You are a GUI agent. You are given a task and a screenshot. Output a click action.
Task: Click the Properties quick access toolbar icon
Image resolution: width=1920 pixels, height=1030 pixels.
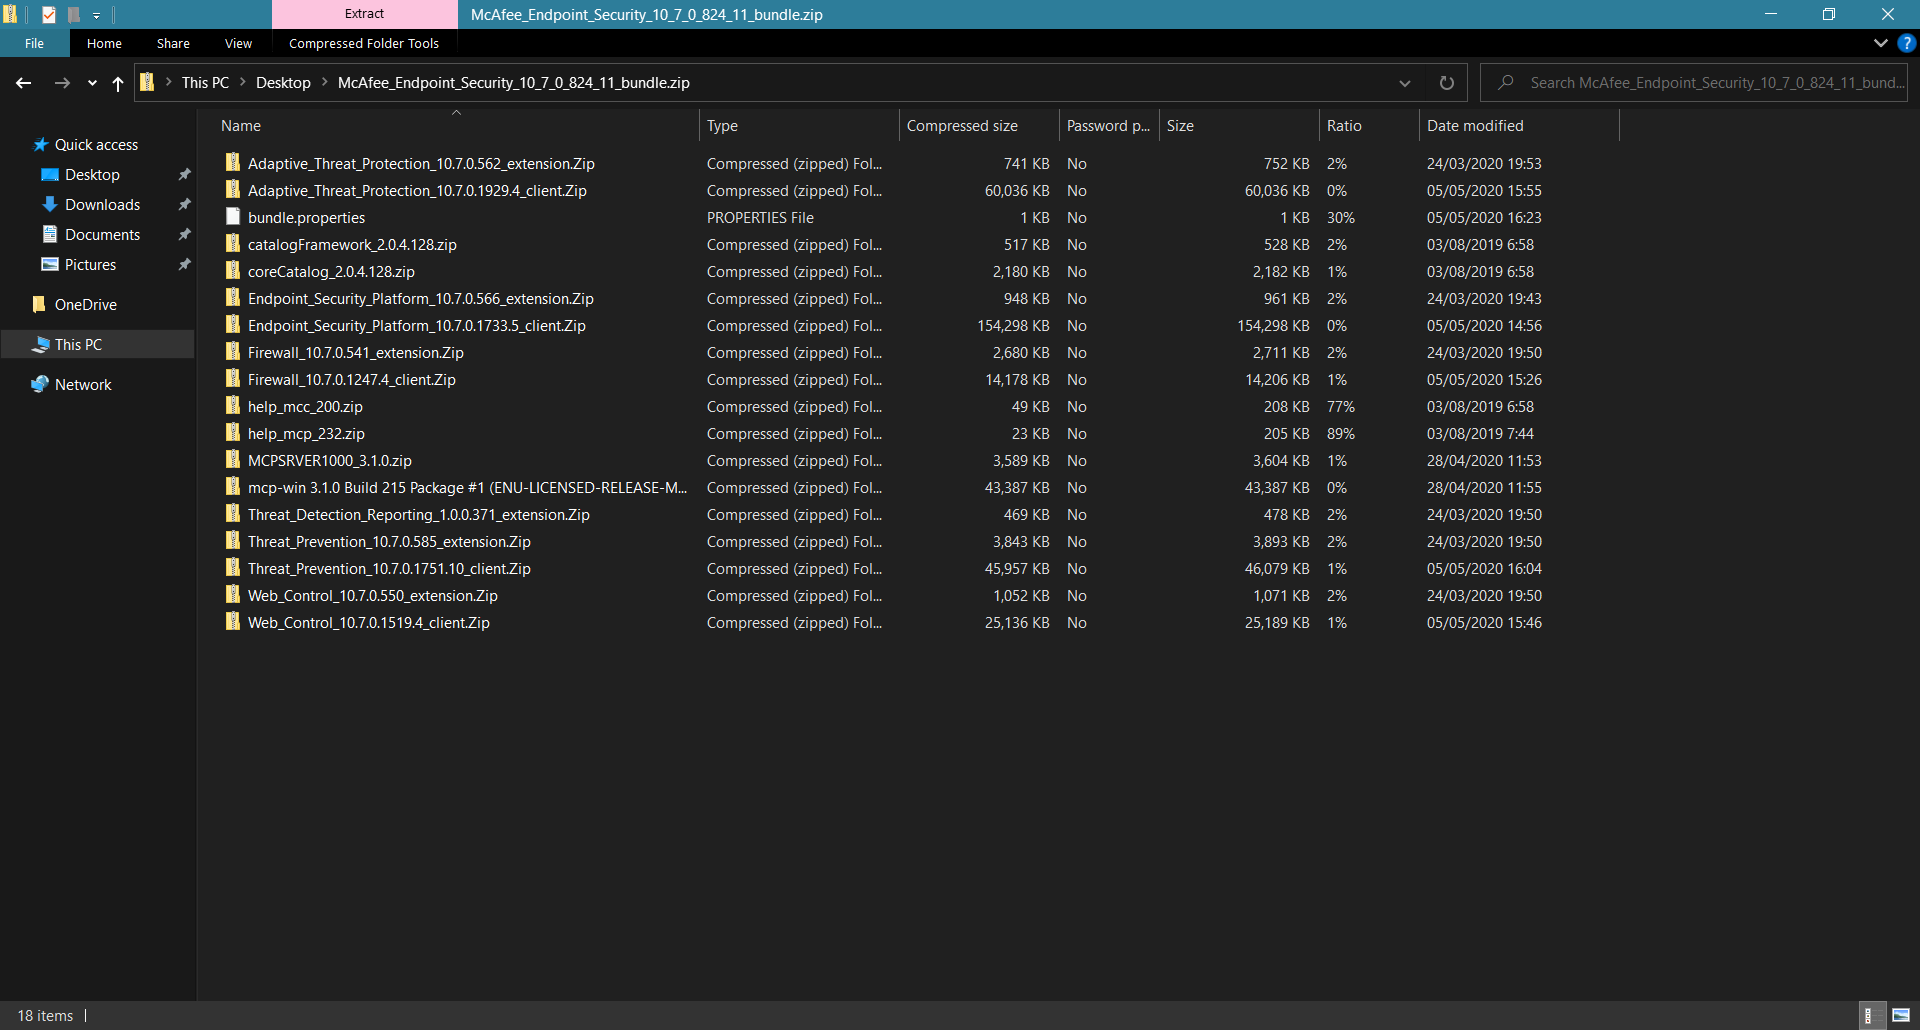(48, 14)
